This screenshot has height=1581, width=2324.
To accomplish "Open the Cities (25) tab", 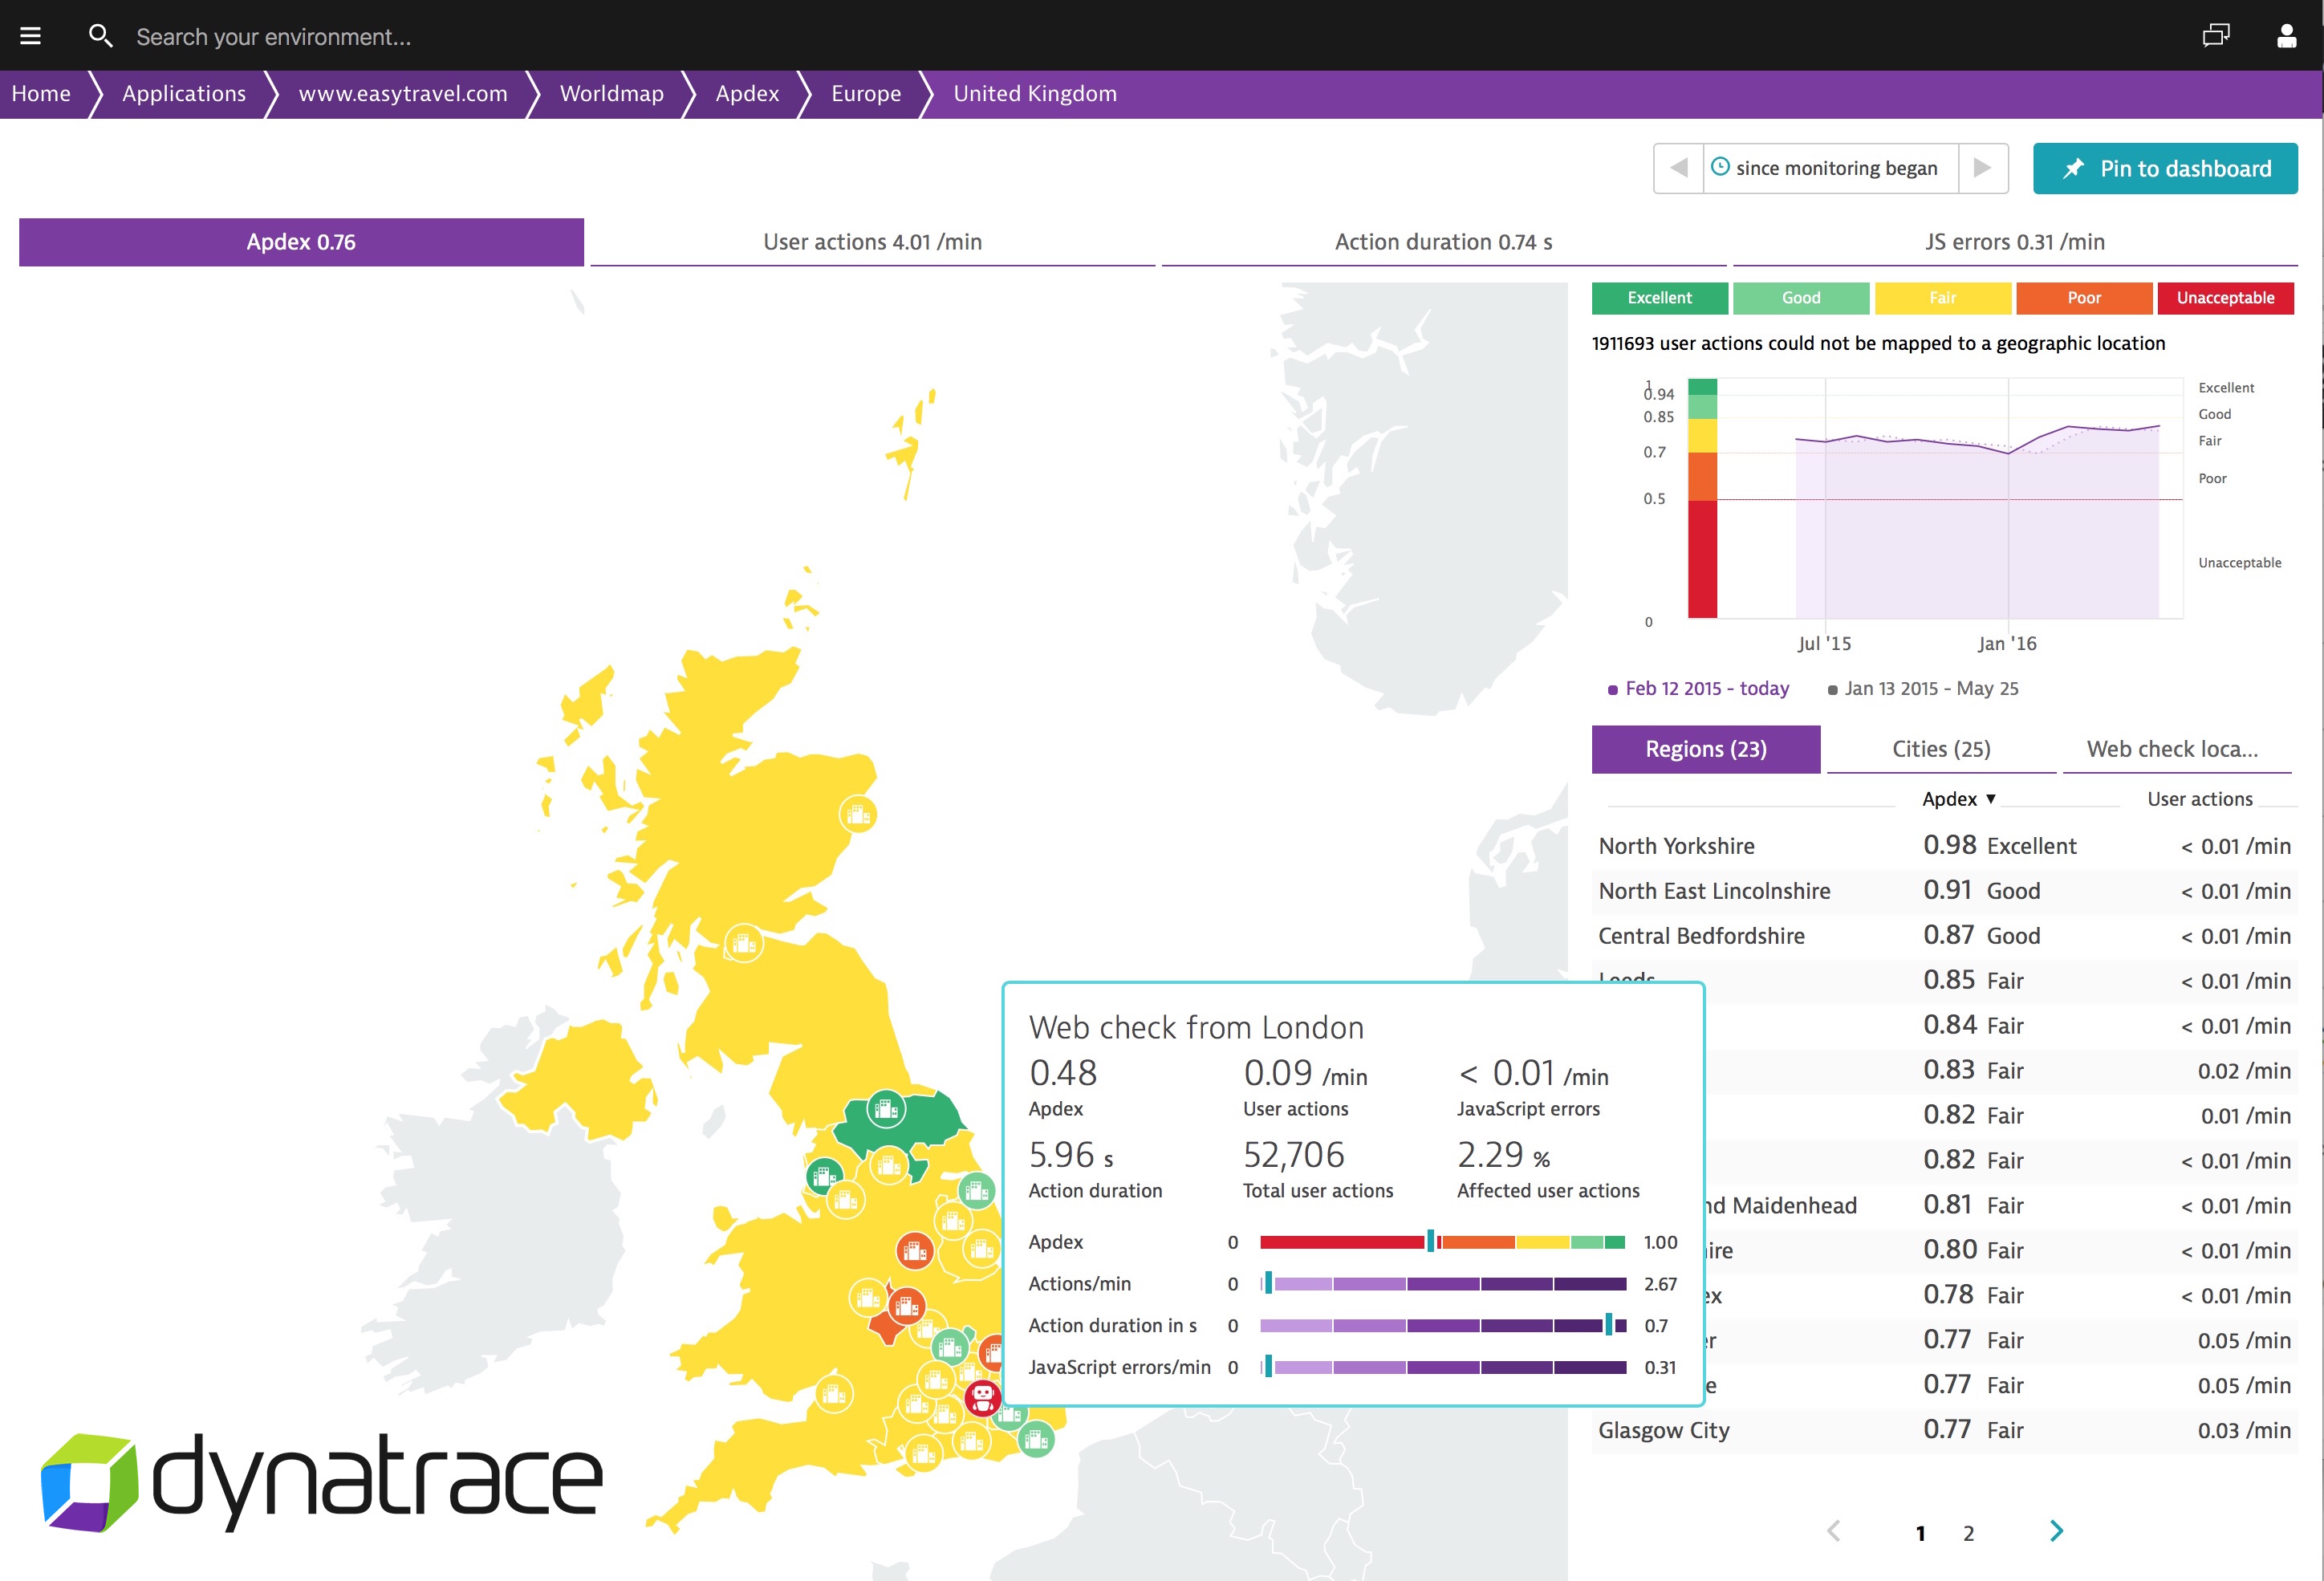I will [x=1941, y=749].
